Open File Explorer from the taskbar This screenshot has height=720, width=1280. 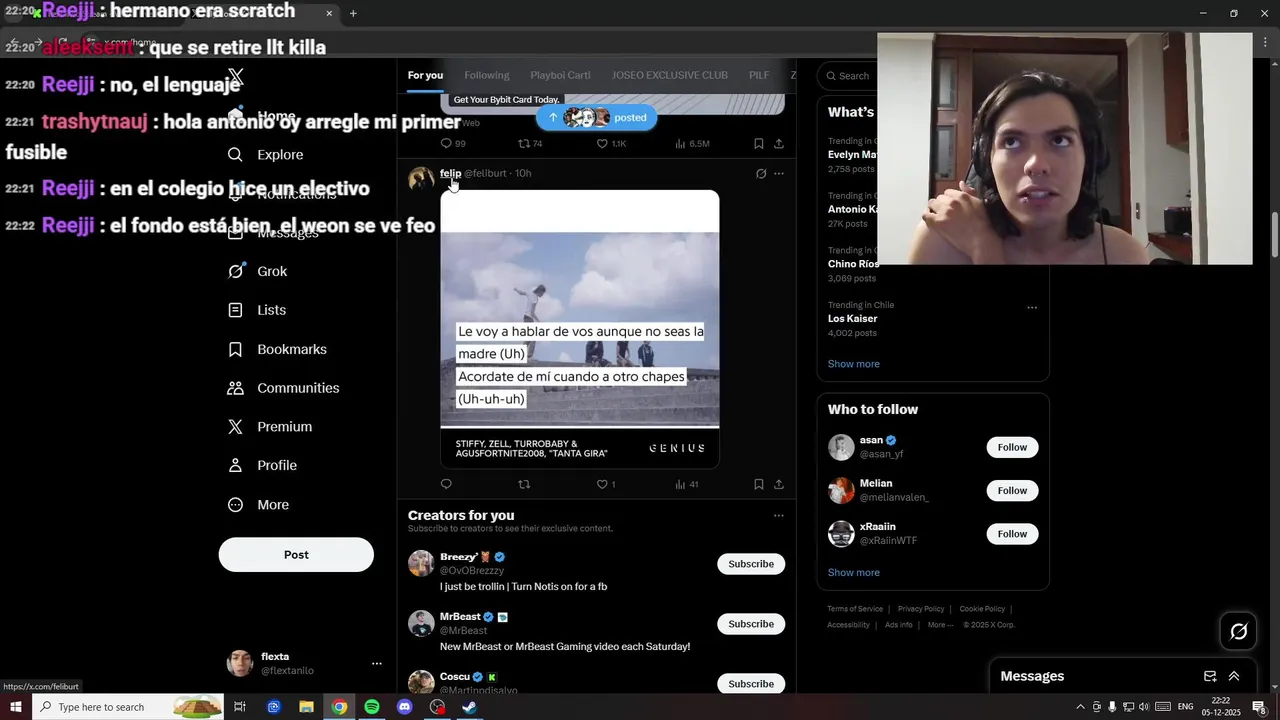coord(306,707)
